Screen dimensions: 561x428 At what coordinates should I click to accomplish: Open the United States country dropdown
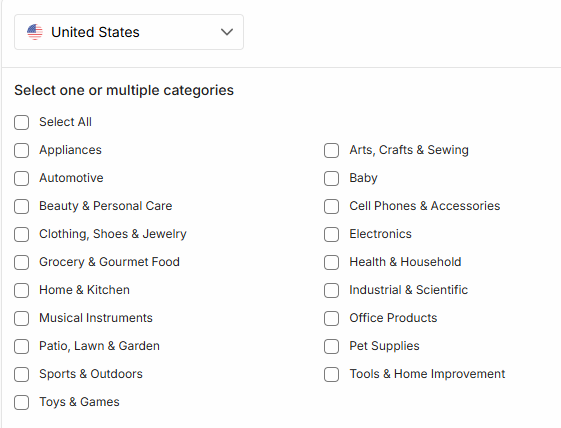point(129,32)
